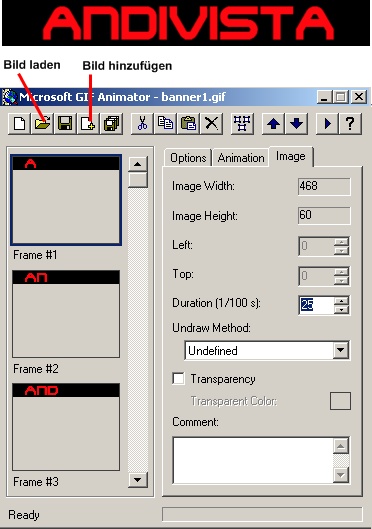The width and height of the screenshot is (372, 529).
Task: Save the animation with the floppy icon
Action: click(65, 123)
